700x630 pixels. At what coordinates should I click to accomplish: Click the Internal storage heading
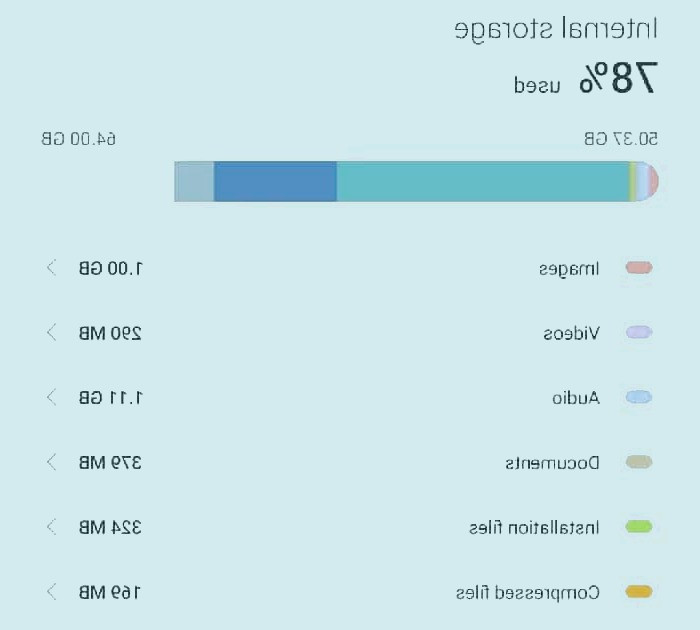(x=556, y=28)
